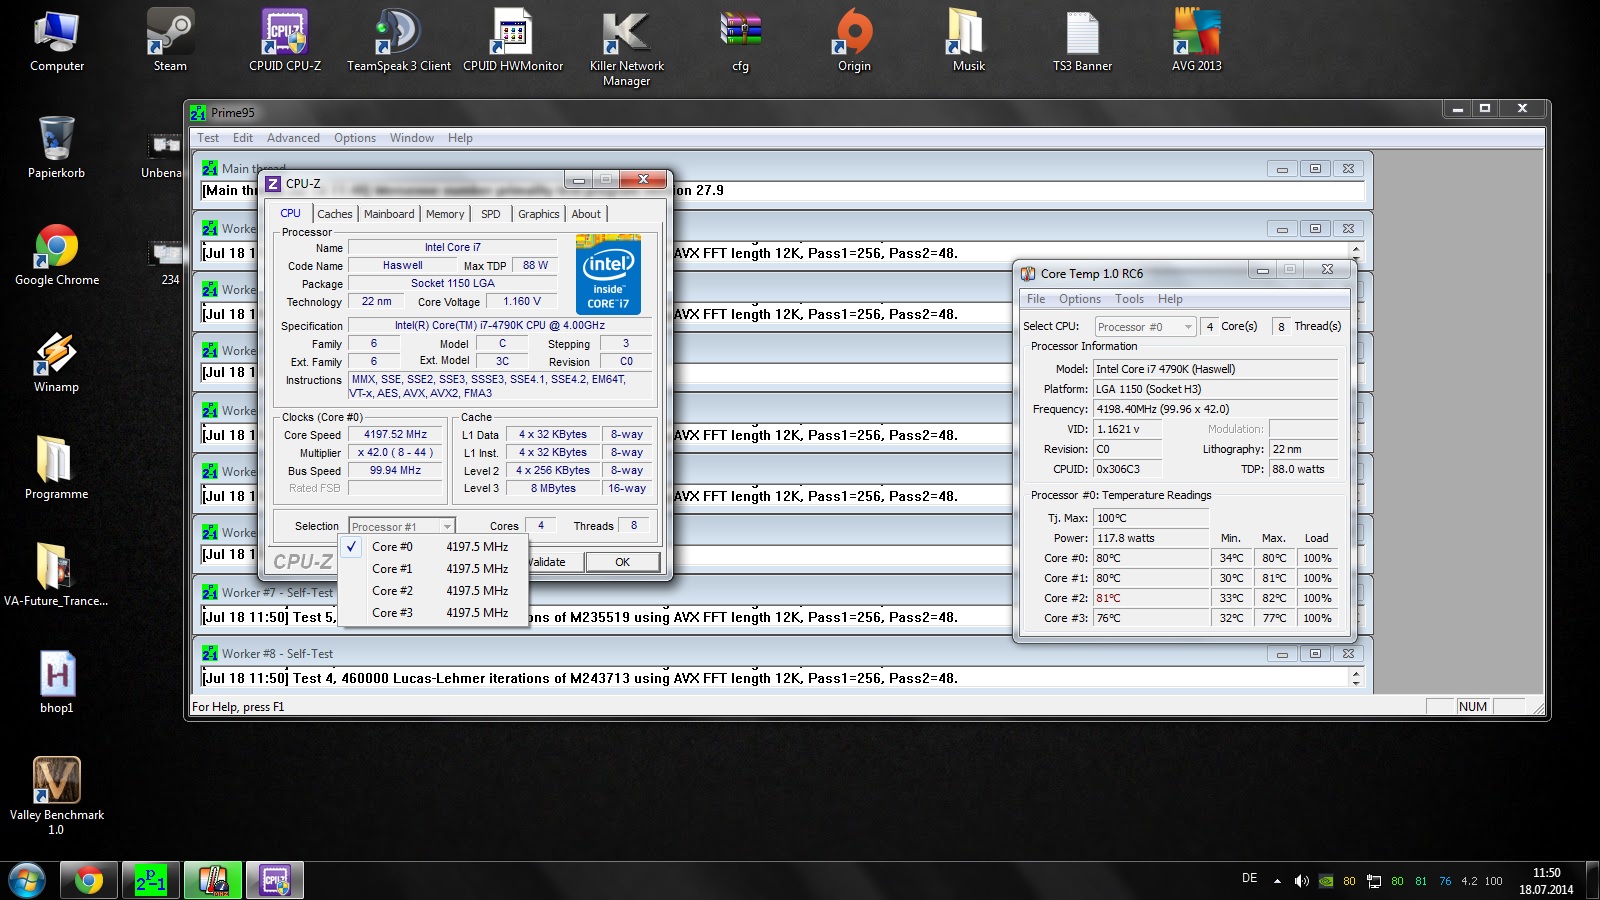Select the CPUID CPU-Z desktop shortcut
This screenshot has width=1600, height=900.
(x=285, y=42)
